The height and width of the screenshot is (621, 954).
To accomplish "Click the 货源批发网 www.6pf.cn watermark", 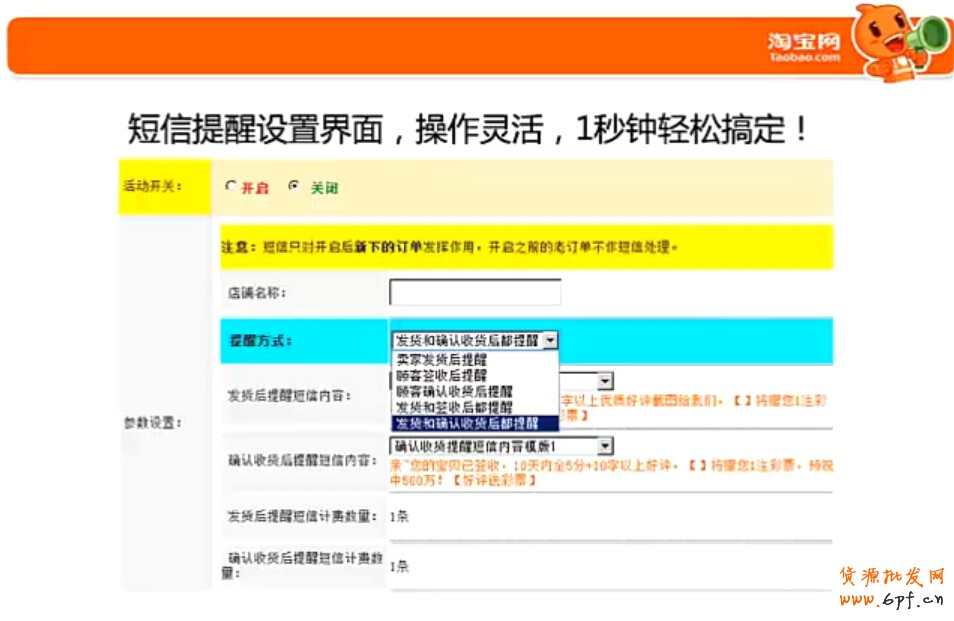I will (x=890, y=588).
